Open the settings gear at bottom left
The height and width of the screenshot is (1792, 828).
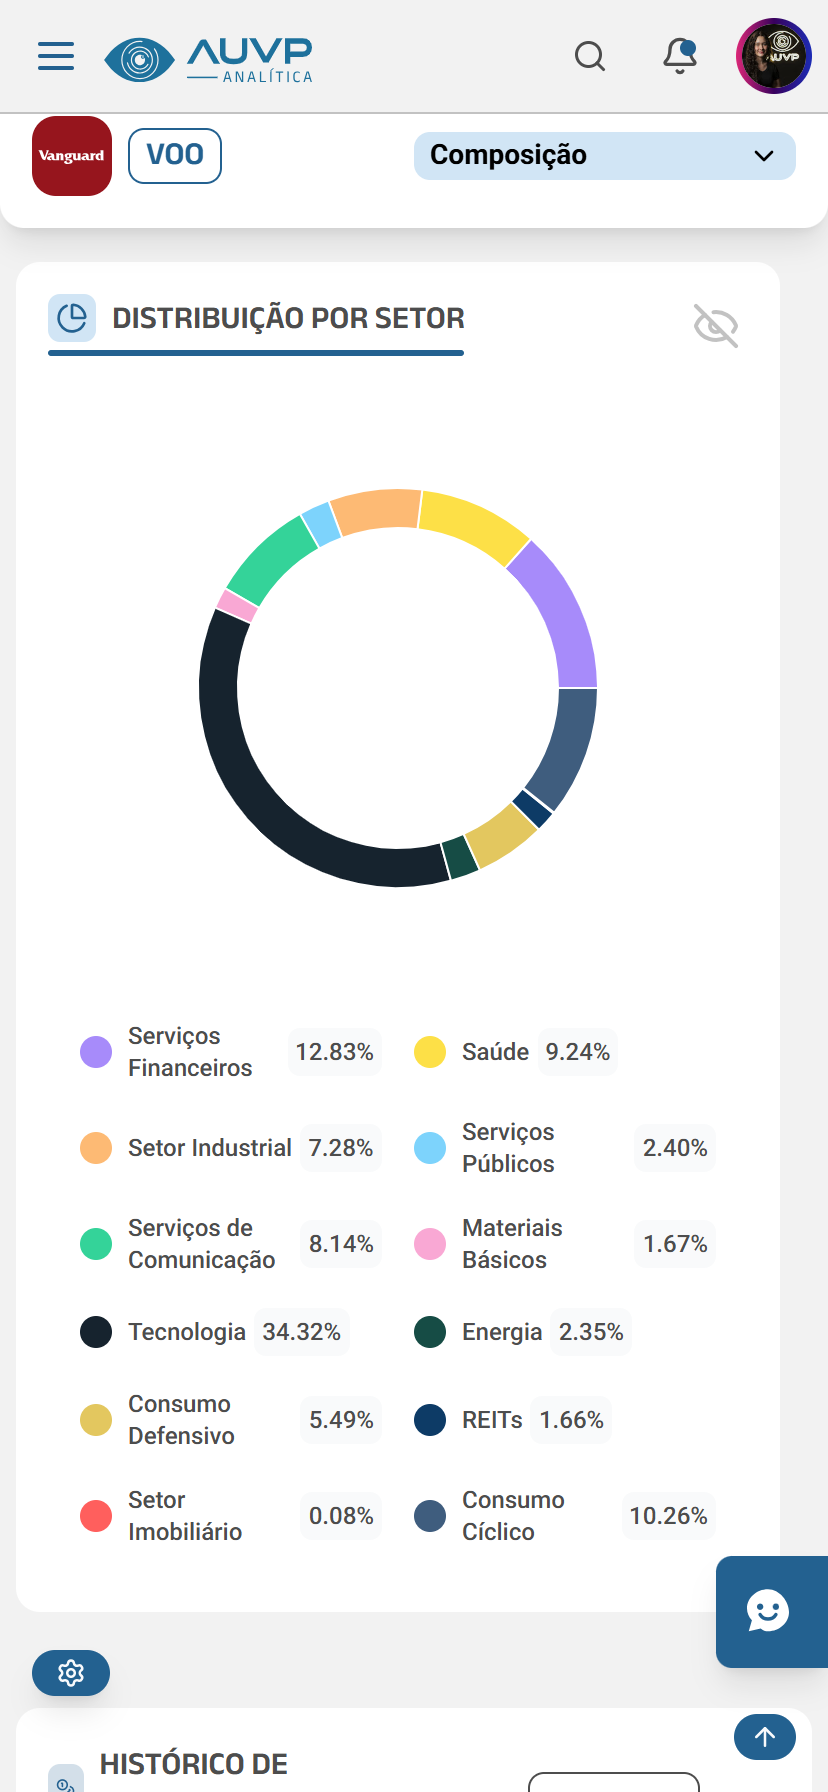coord(70,1672)
